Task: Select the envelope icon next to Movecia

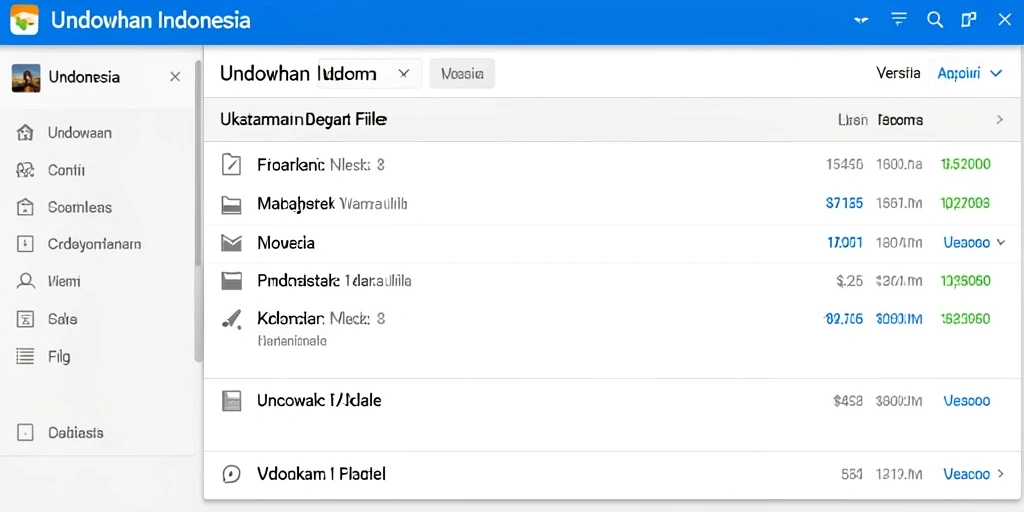Action: coord(231,243)
